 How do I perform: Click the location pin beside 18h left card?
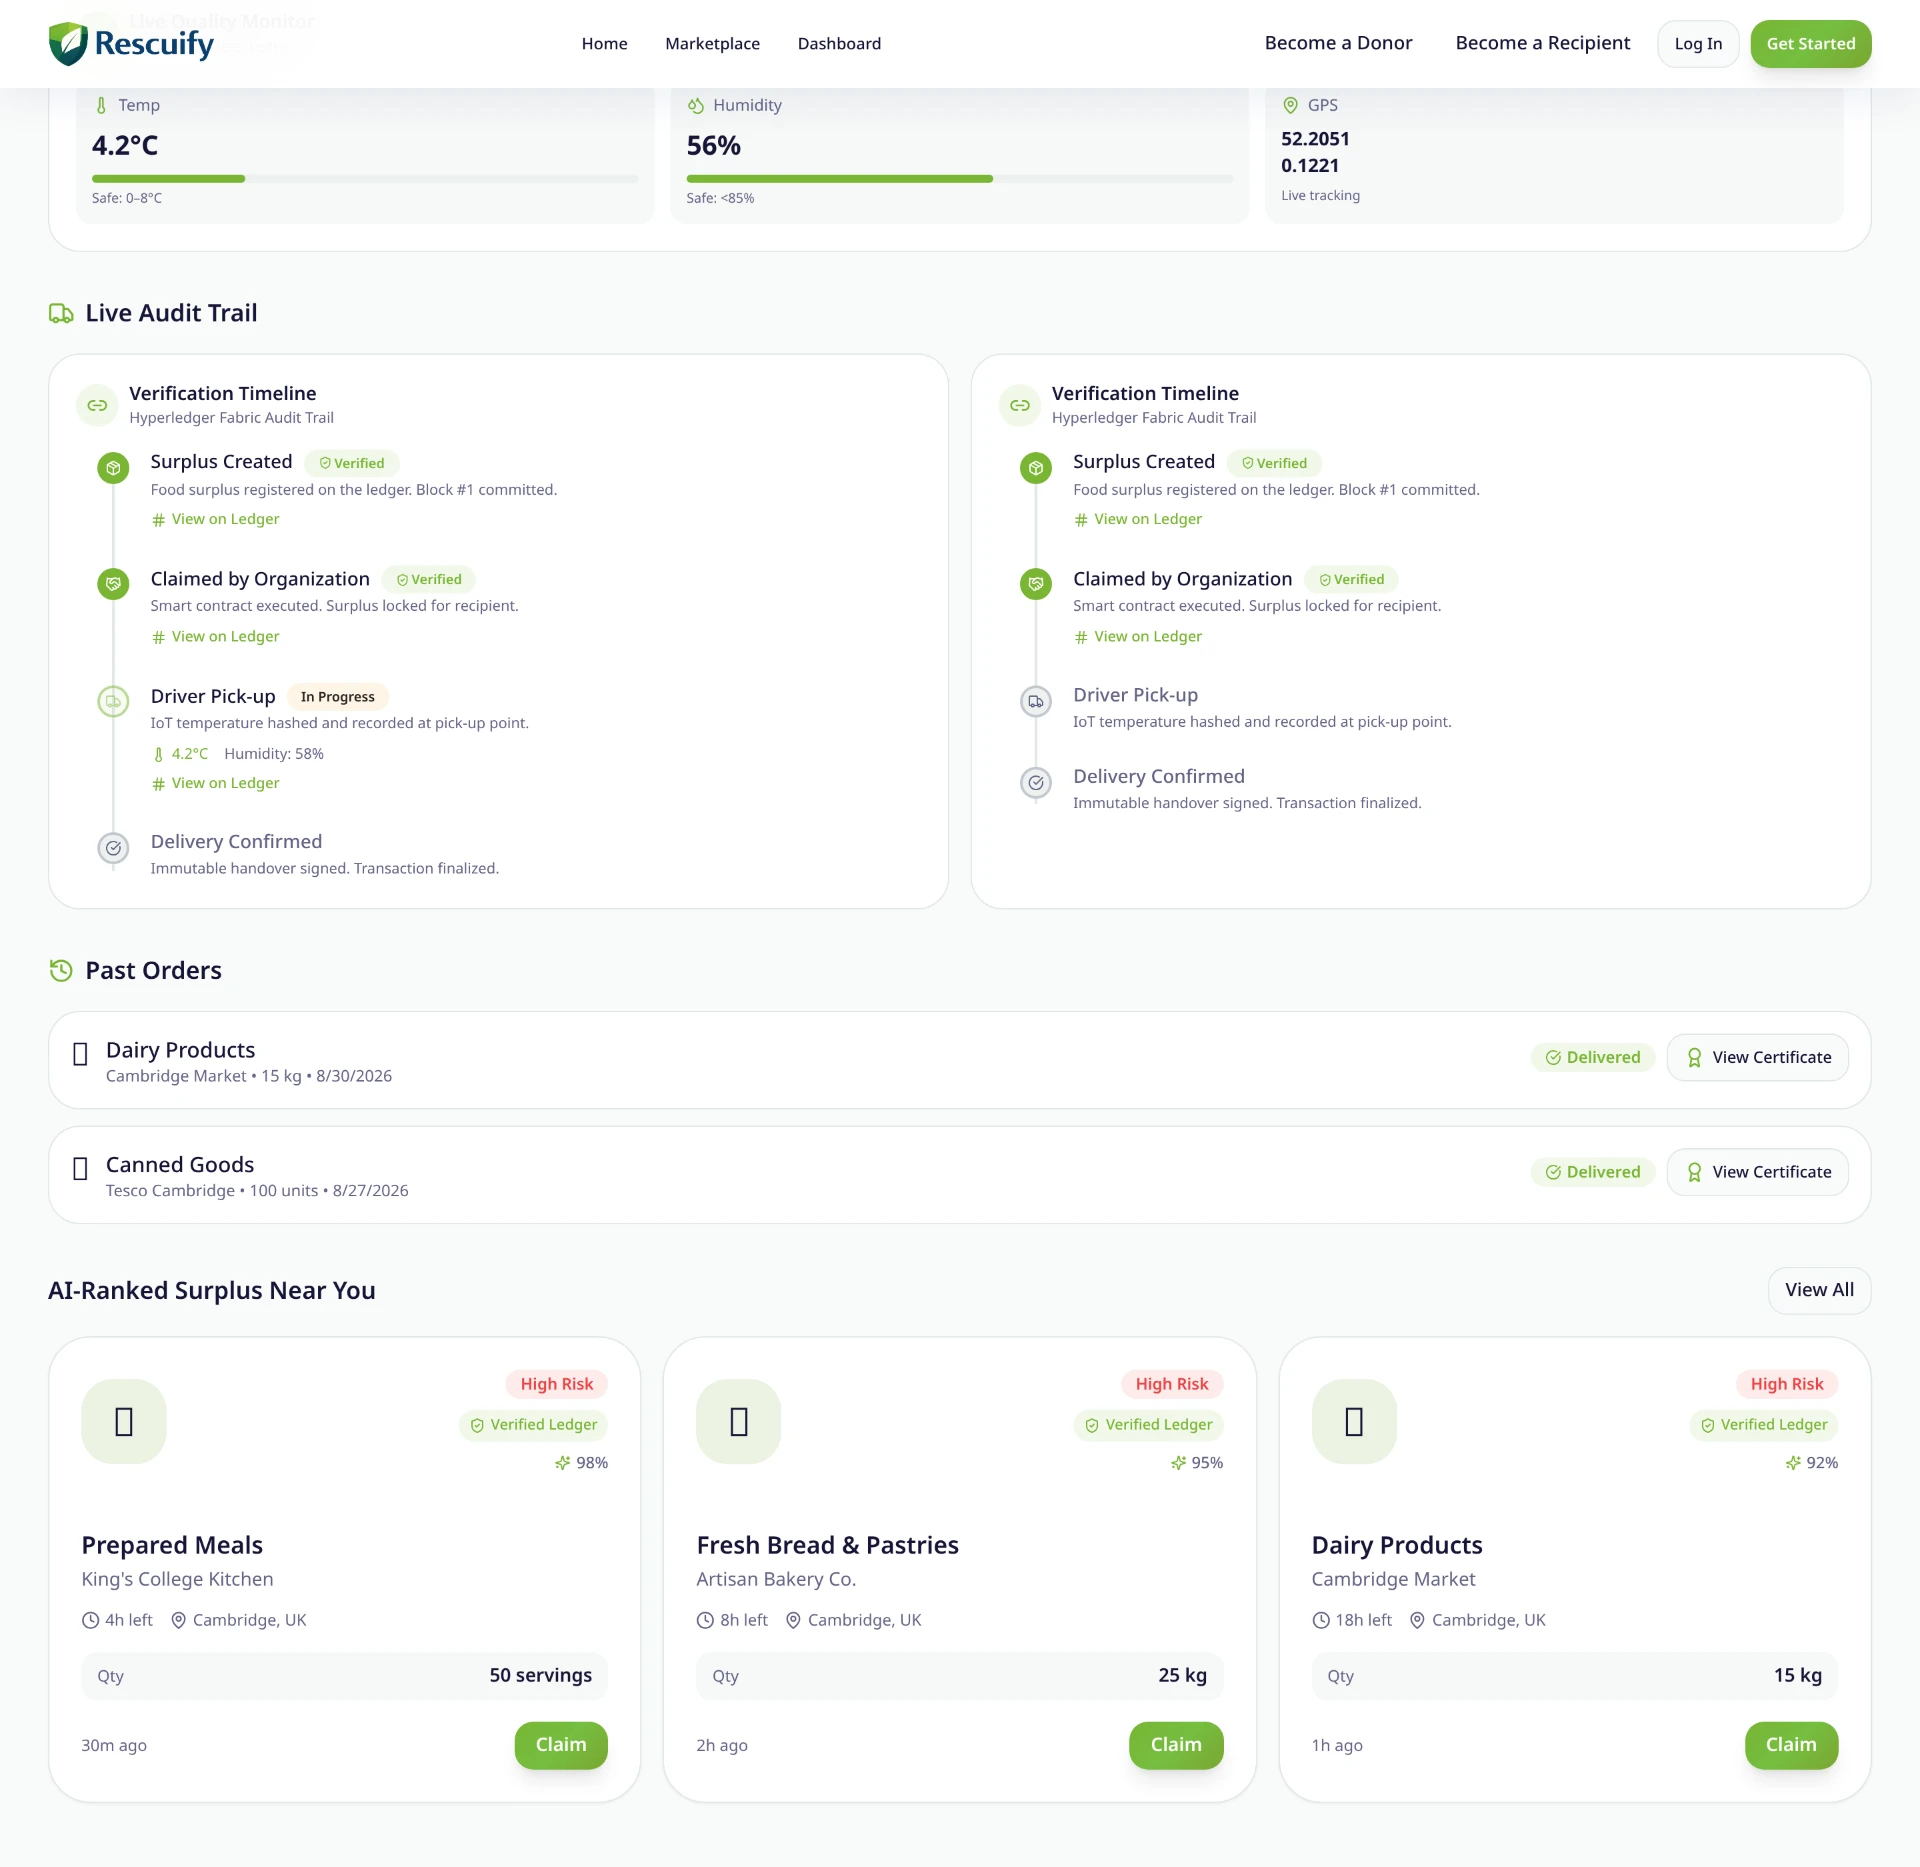click(1417, 1620)
